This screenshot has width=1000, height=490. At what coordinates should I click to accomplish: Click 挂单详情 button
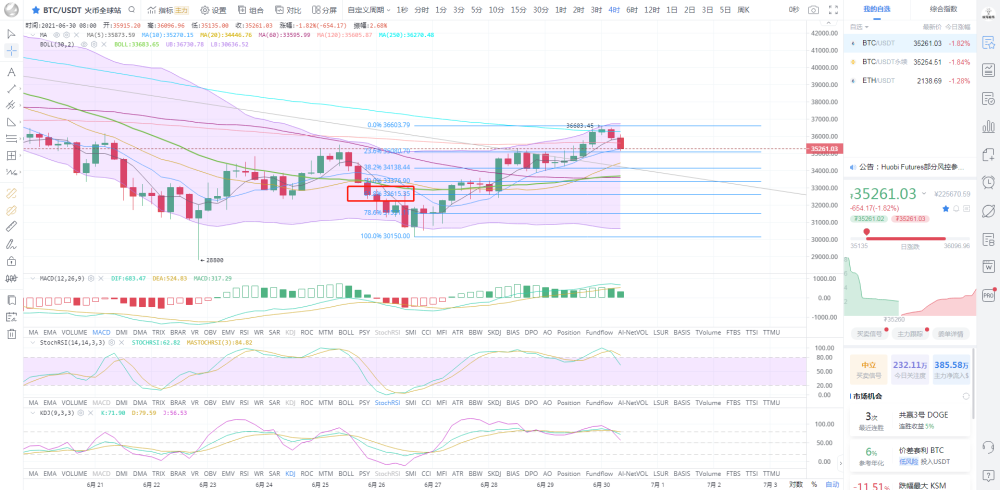(952, 333)
